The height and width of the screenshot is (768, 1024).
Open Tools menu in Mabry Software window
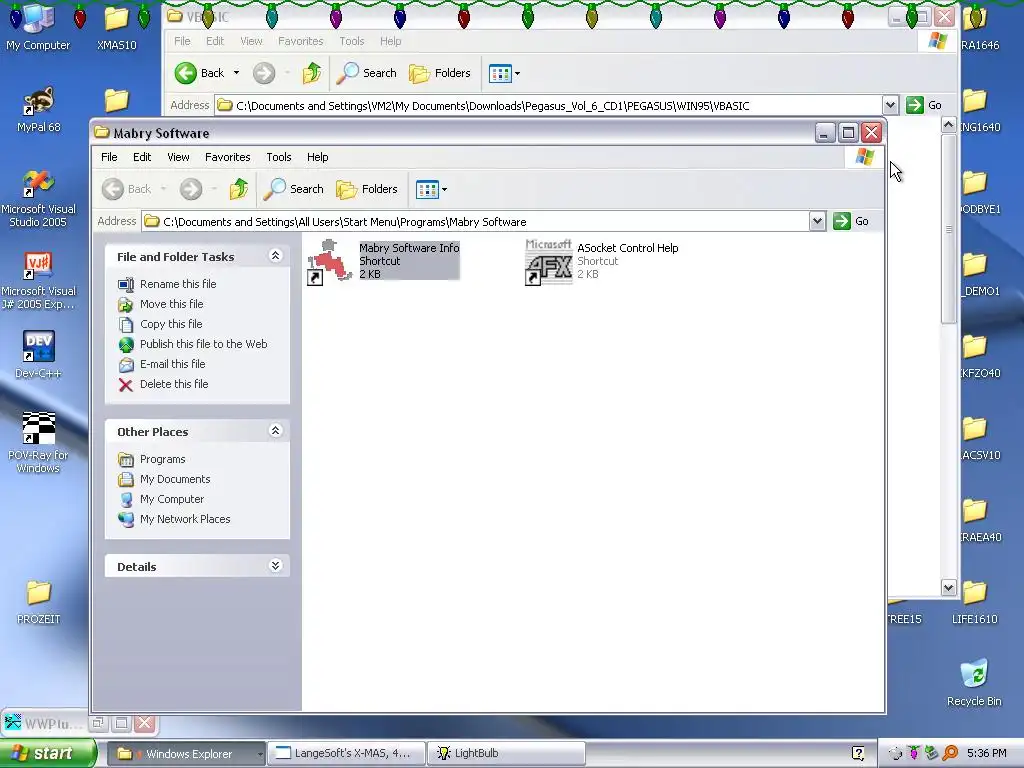[279, 157]
